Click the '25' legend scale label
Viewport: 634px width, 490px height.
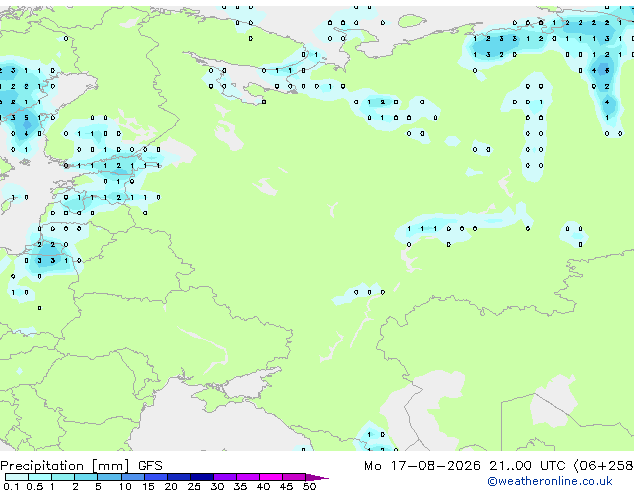[194, 486]
